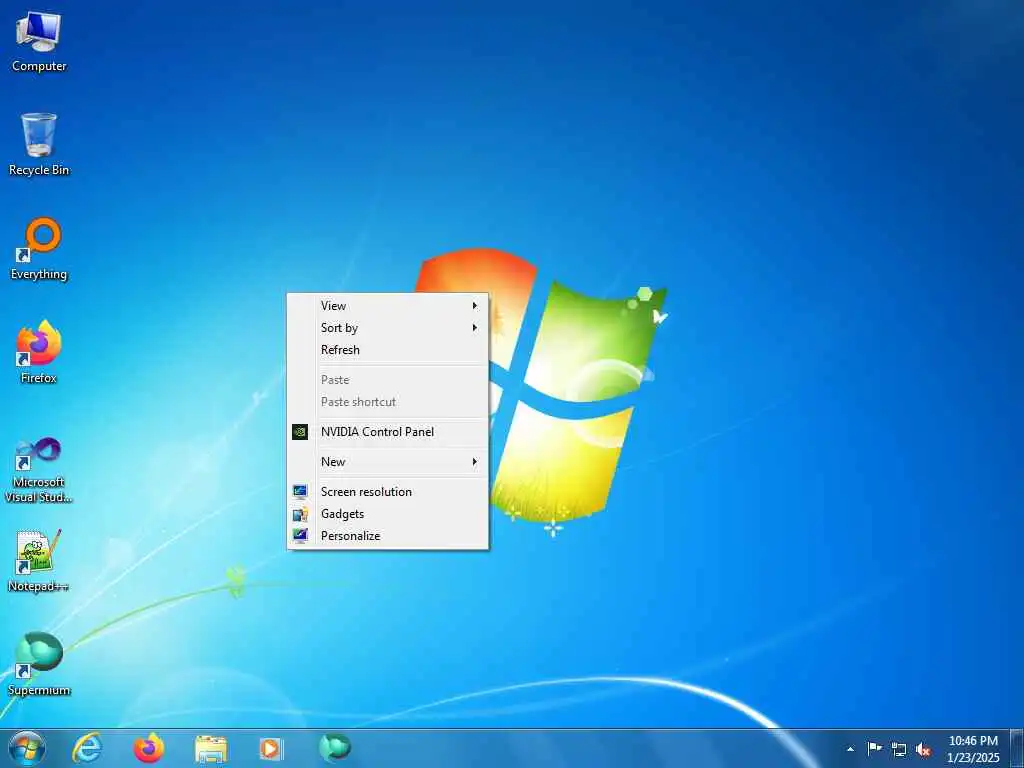Click the 'Everything' icon label
The width and height of the screenshot is (1024, 768).
point(39,274)
